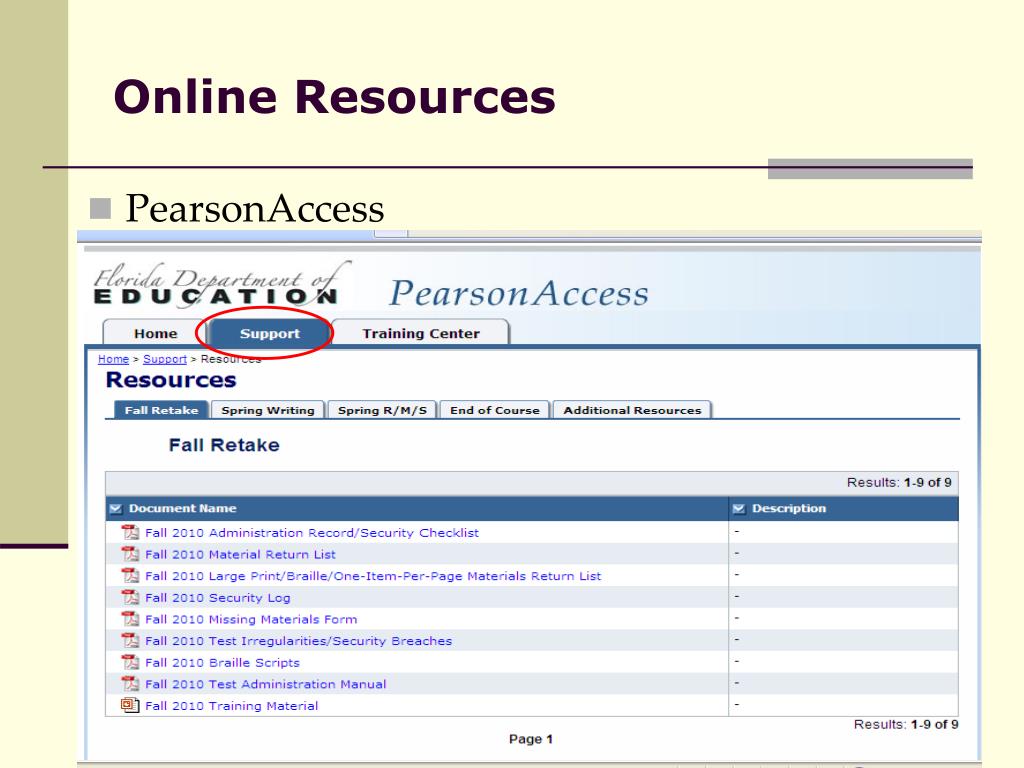The width and height of the screenshot is (1024, 768).
Task: Click the 'PearsonAccess' bullet point text
Action: pos(255,208)
